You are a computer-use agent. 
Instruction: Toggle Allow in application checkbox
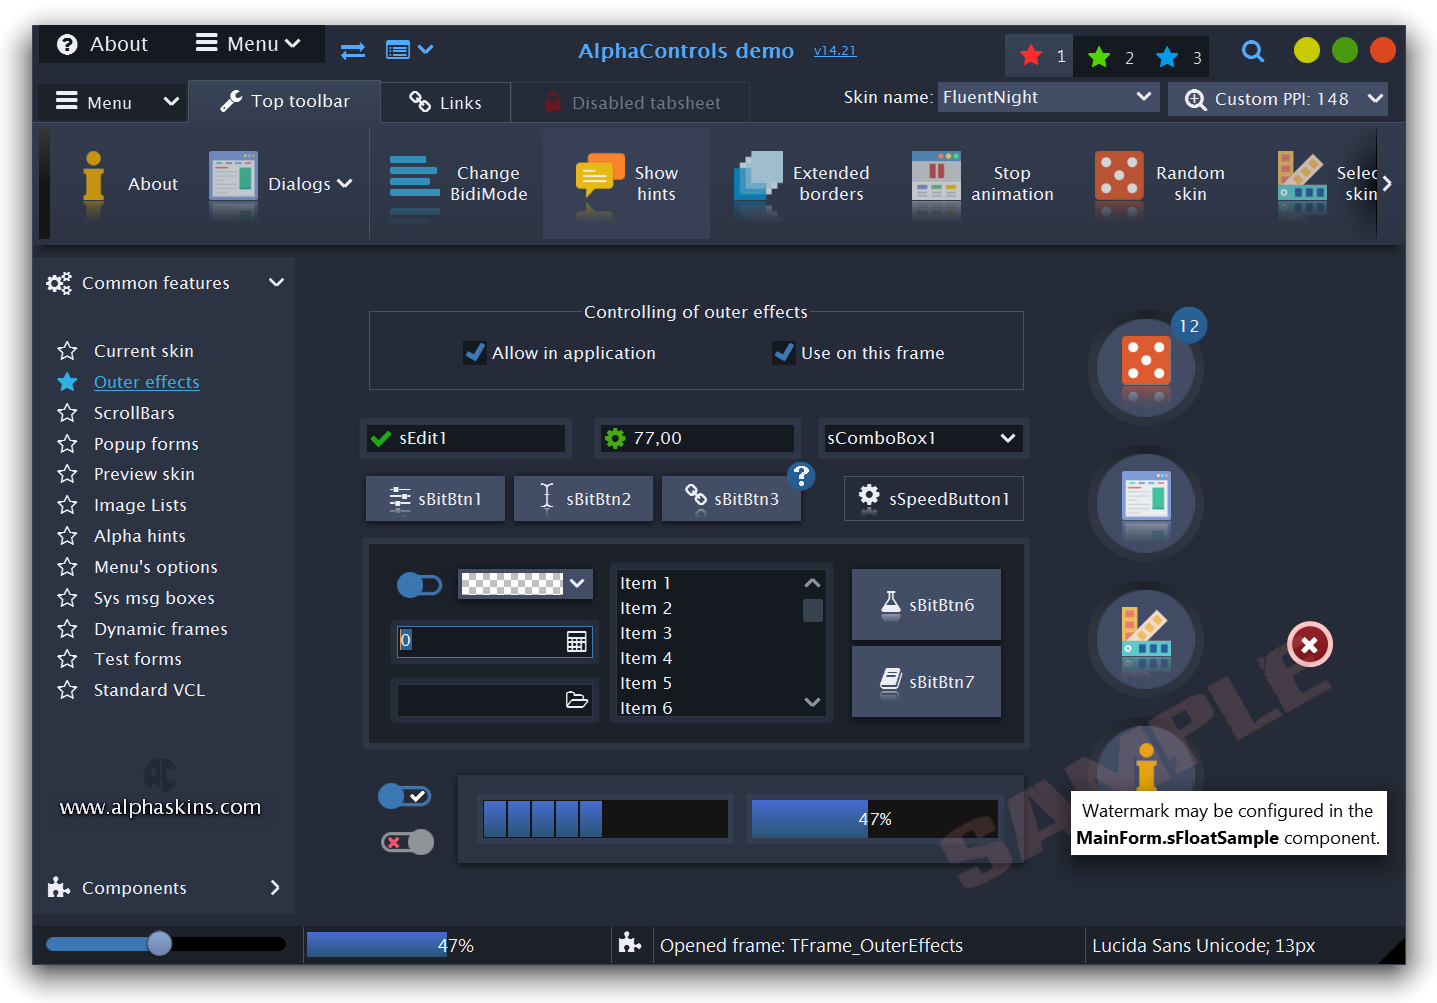coord(559,353)
